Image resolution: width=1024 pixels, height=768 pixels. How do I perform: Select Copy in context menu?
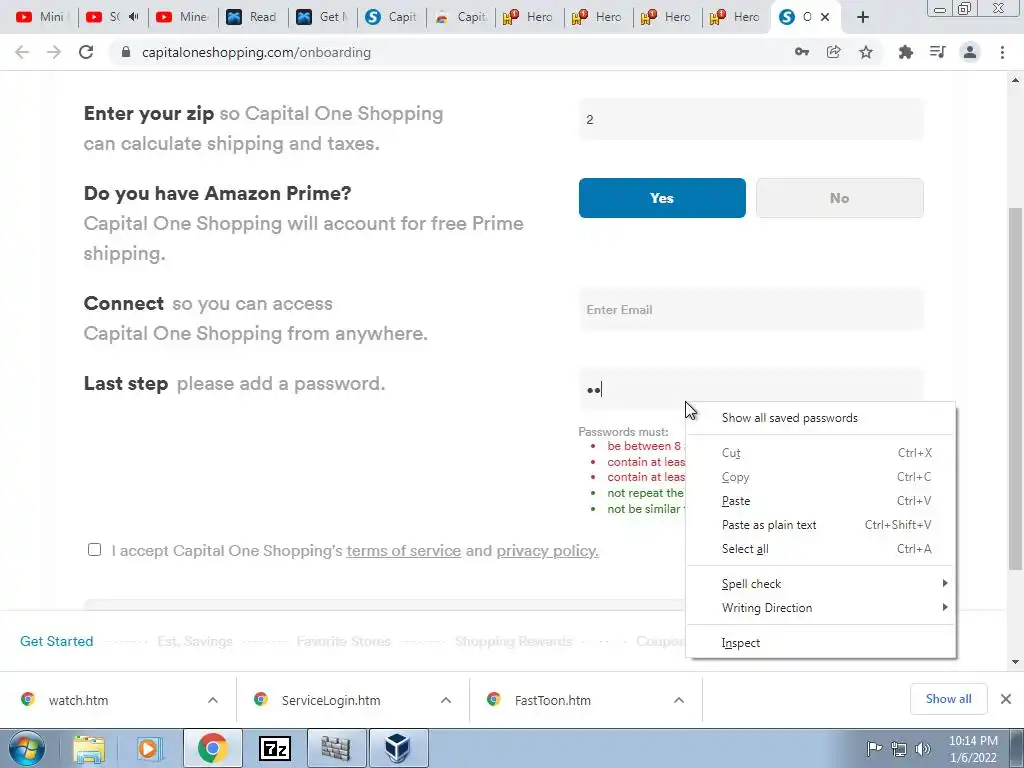coord(821,477)
